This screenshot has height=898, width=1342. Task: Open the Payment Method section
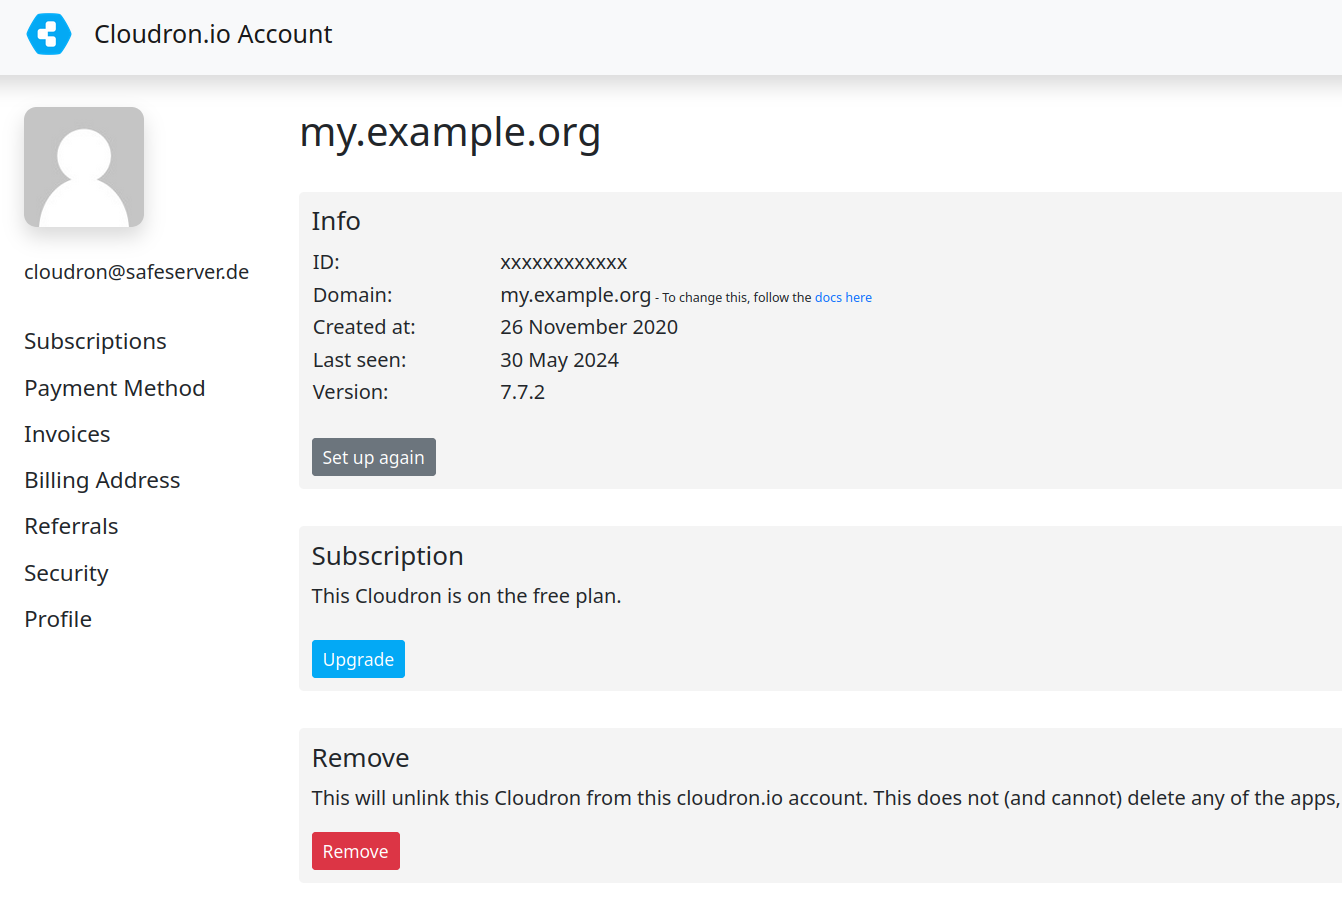click(114, 388)
